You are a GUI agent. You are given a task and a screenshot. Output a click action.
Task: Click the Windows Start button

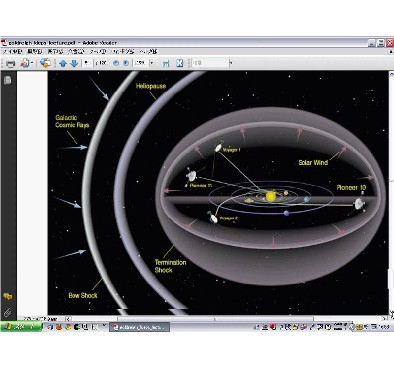tap(21, 327)
